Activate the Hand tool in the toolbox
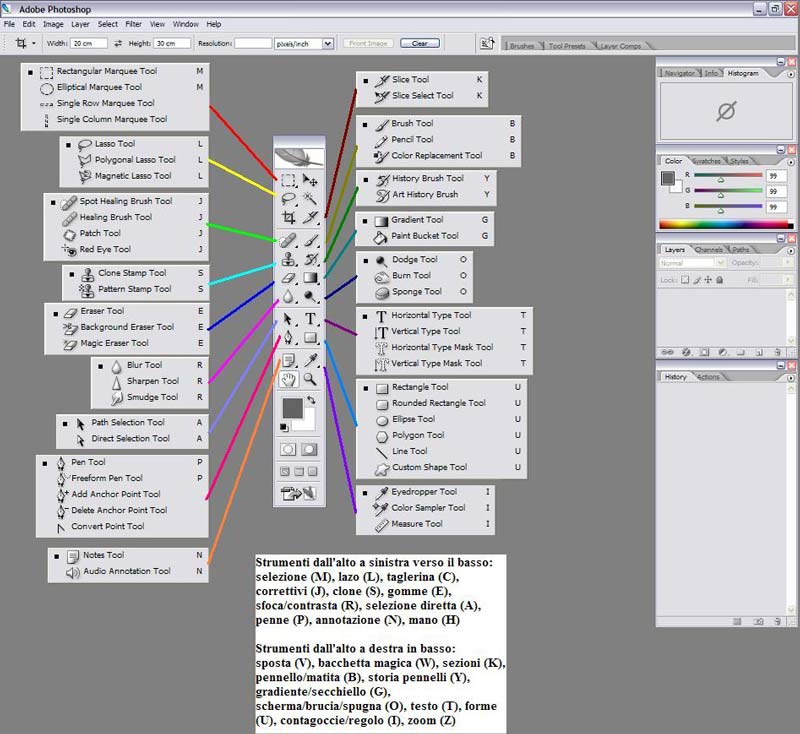This screenshot has width=800, height=734. [288, 379]
